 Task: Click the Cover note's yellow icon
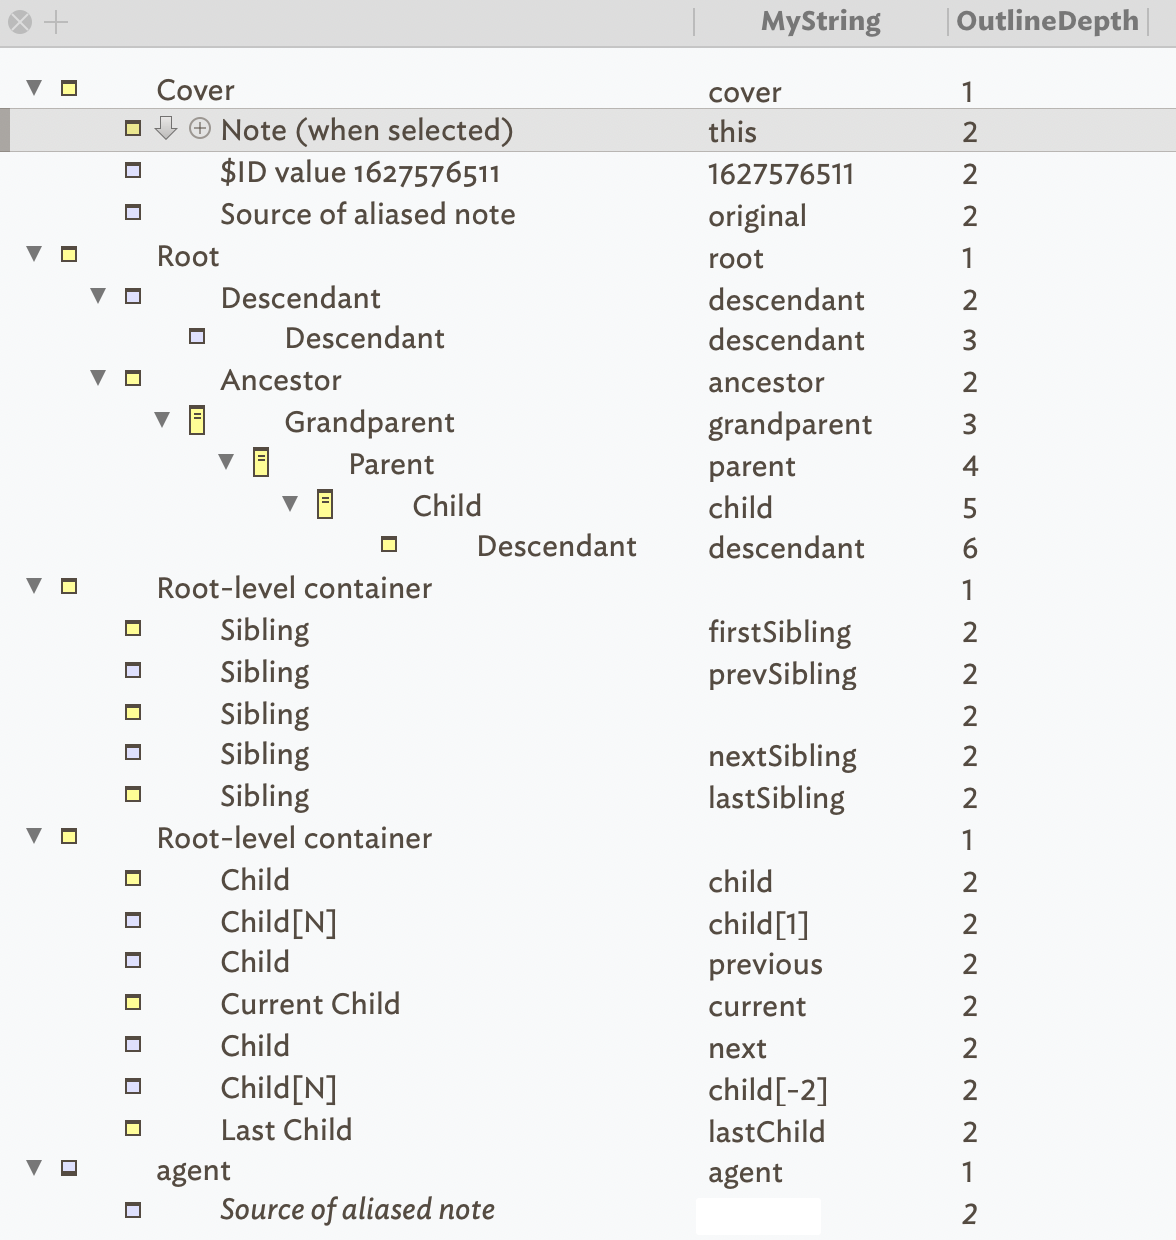(69, 88)
